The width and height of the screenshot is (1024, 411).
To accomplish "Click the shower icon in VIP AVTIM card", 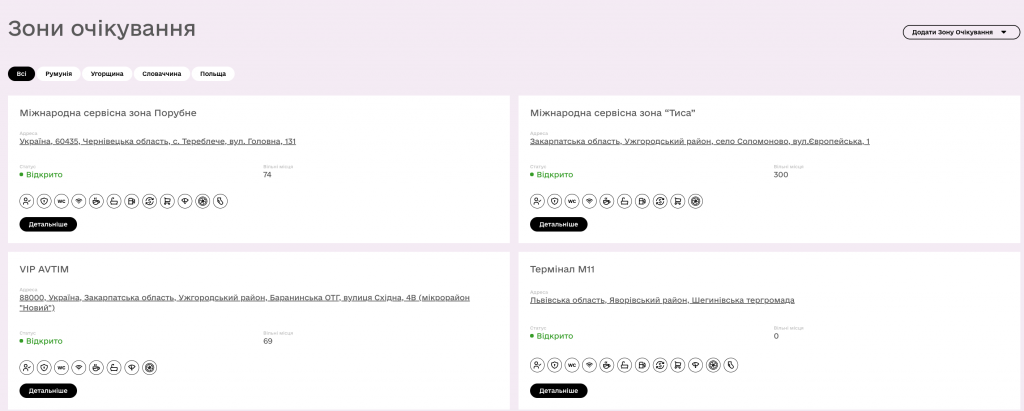I will point(115,368).
